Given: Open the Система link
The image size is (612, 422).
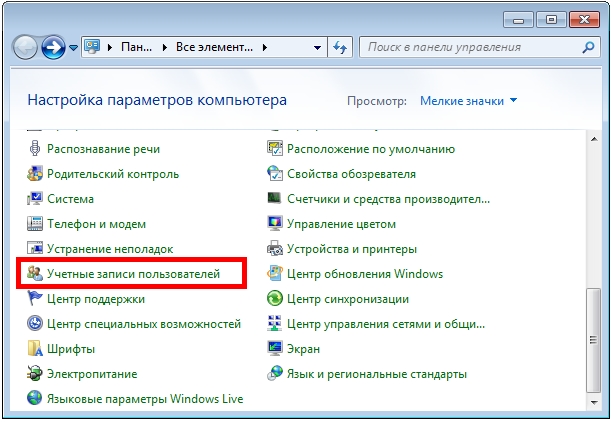Looking at the screenshot, I should tap(70, 199).
